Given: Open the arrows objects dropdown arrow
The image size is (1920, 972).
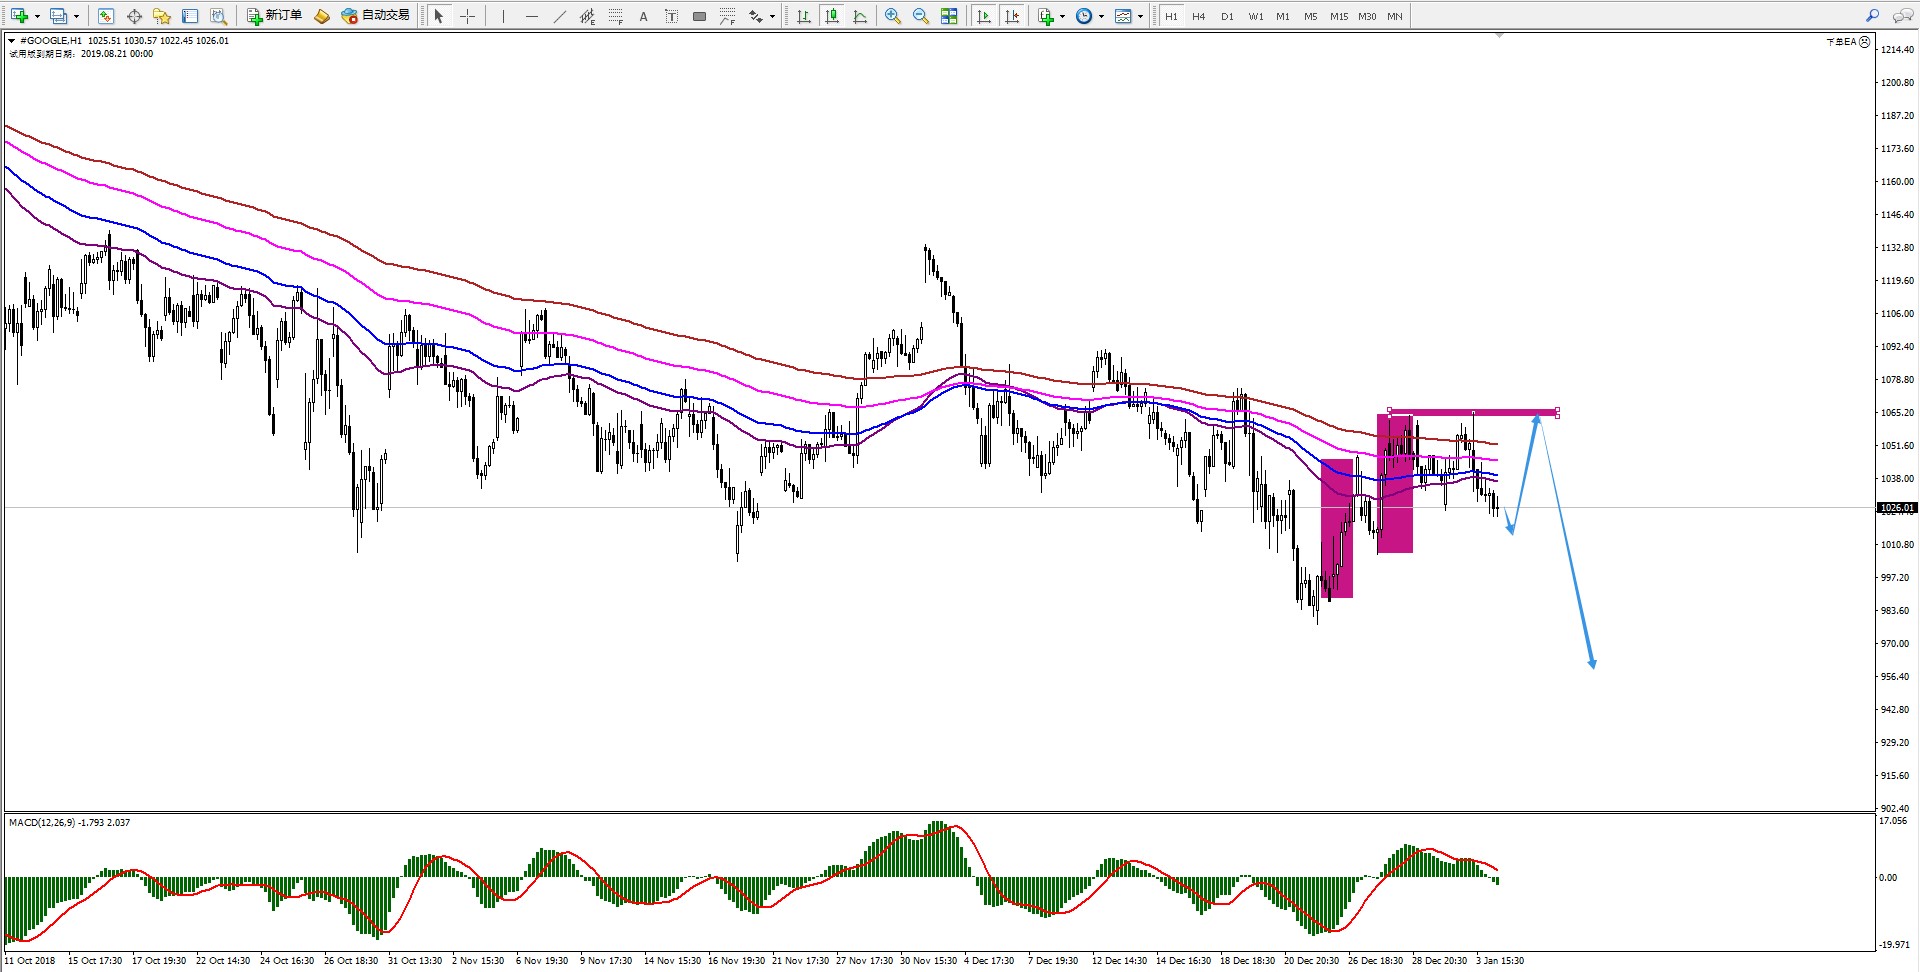Looking at the screenshot, I should pyautogui.click(x=772, y=17).
